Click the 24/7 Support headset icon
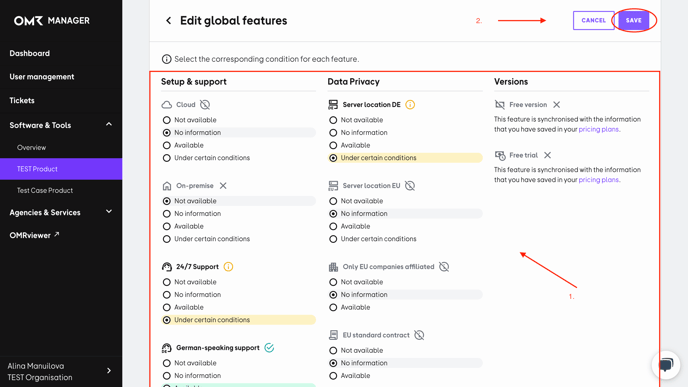The height and width of the screenshot is (387, 688). click(167, 267)
